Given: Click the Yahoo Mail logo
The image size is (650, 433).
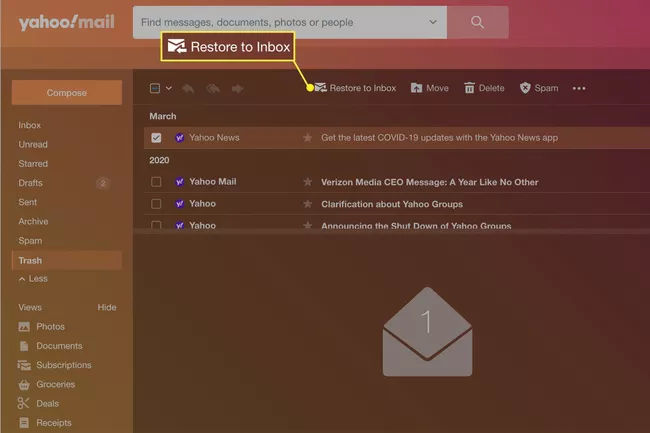Looking at the screenshot, I should (66, 22).
